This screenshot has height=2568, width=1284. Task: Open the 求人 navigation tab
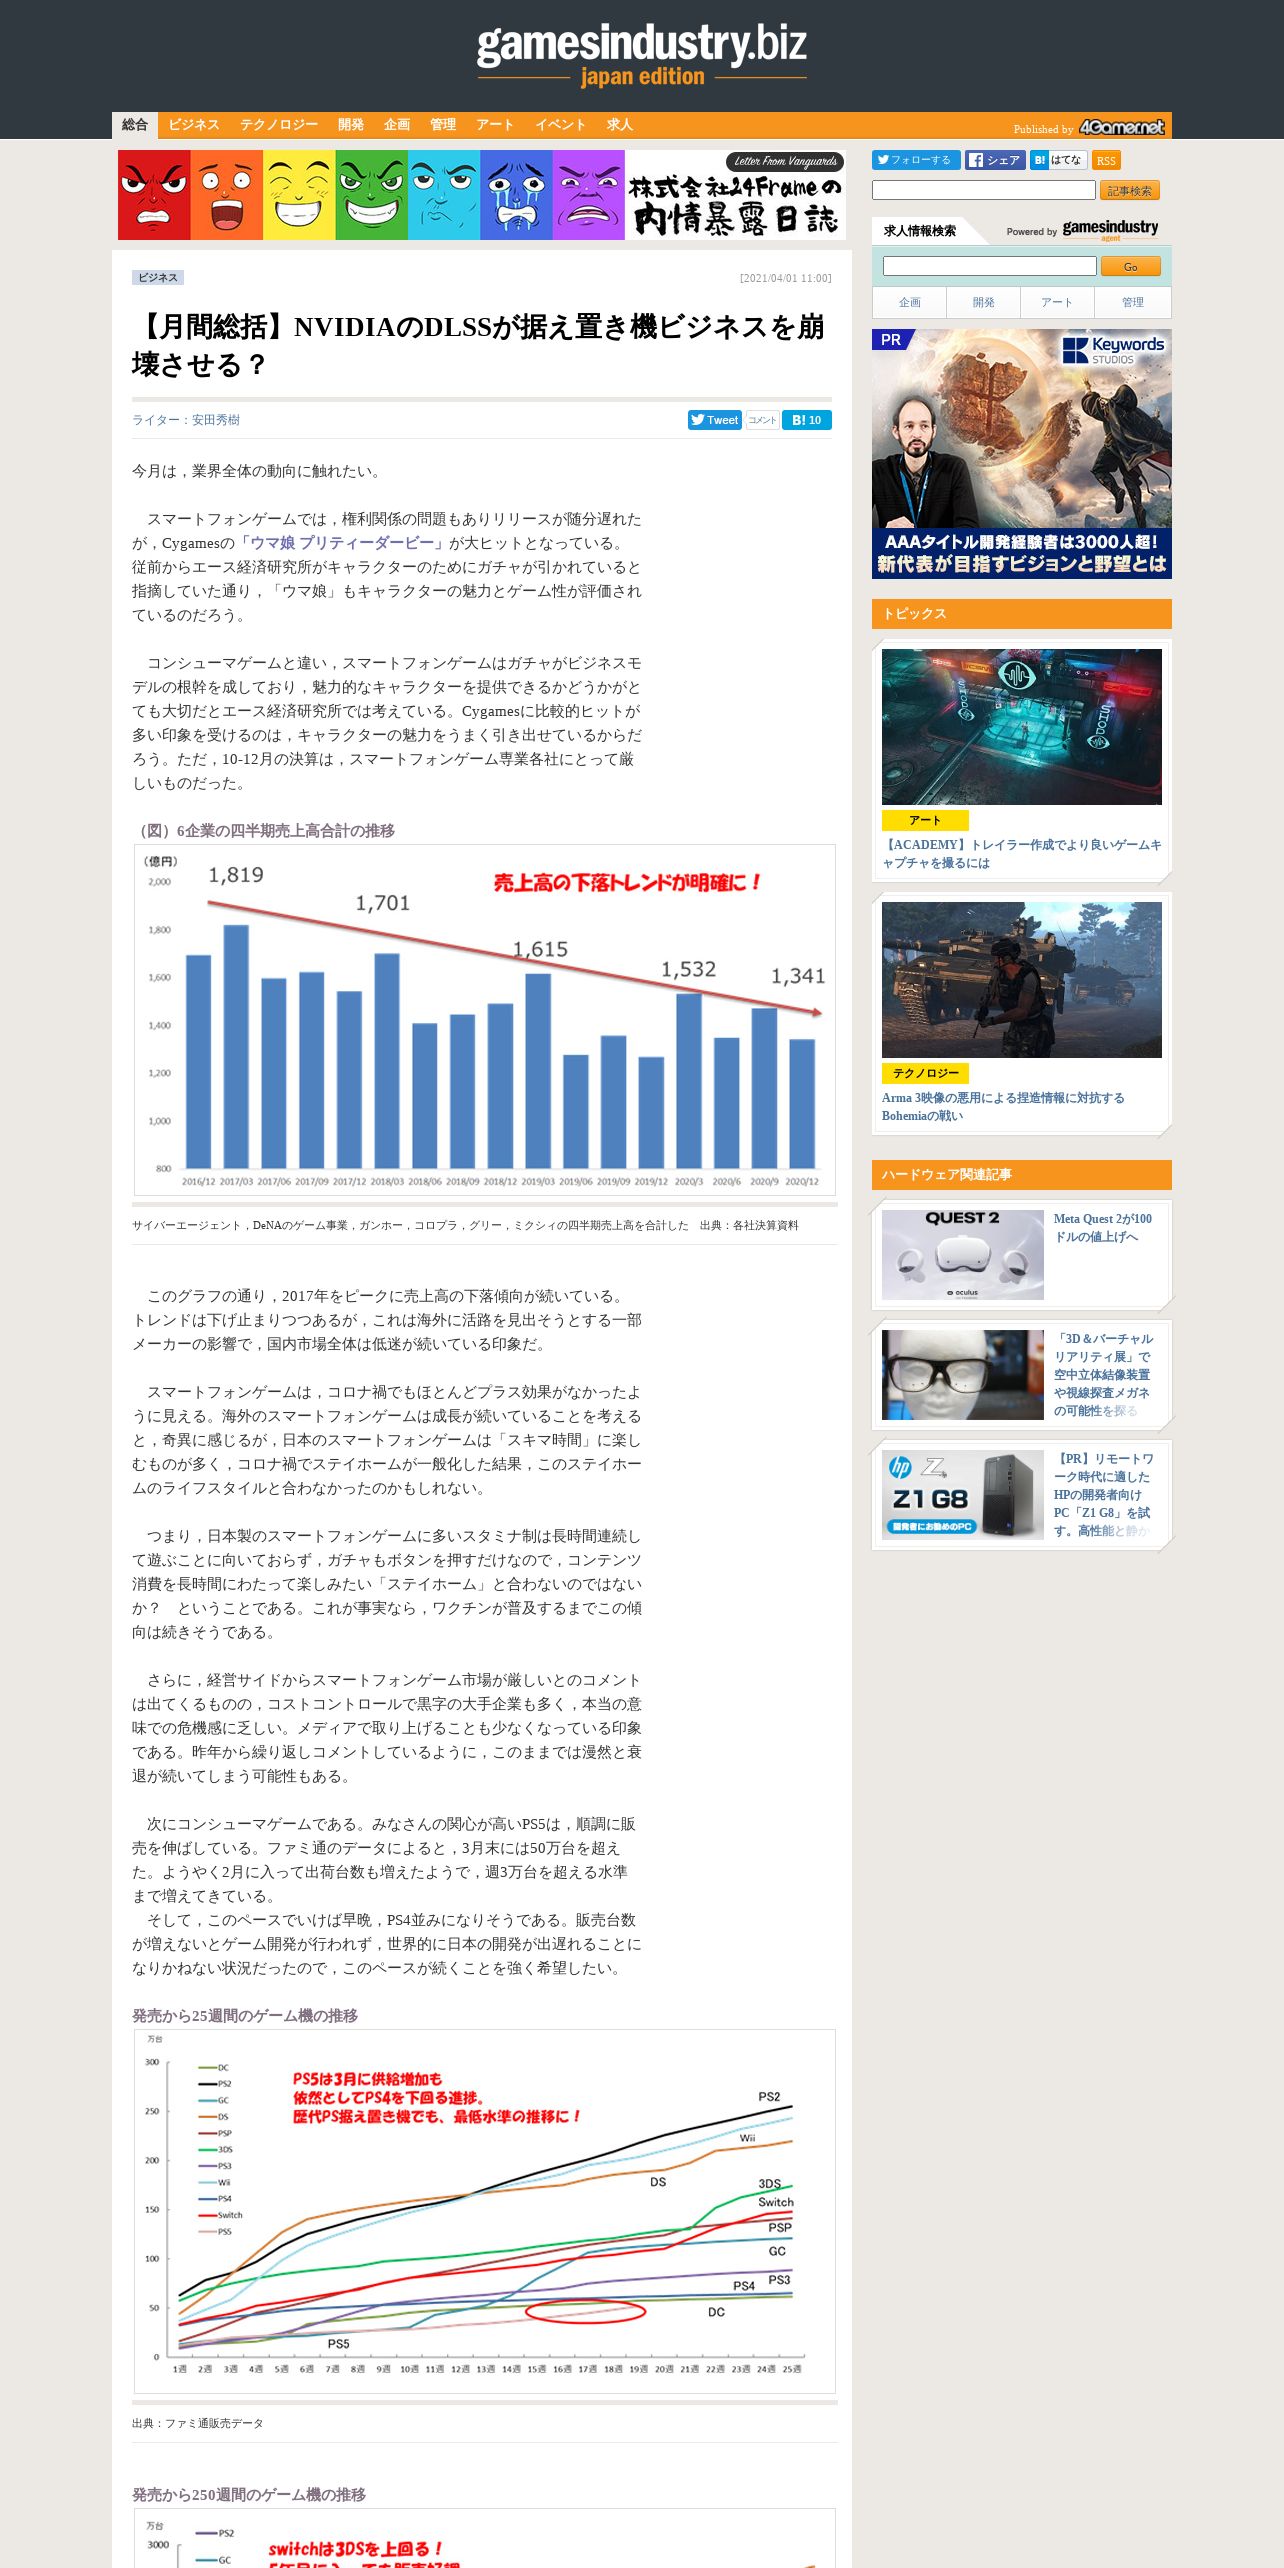click(x=619, y=125)
